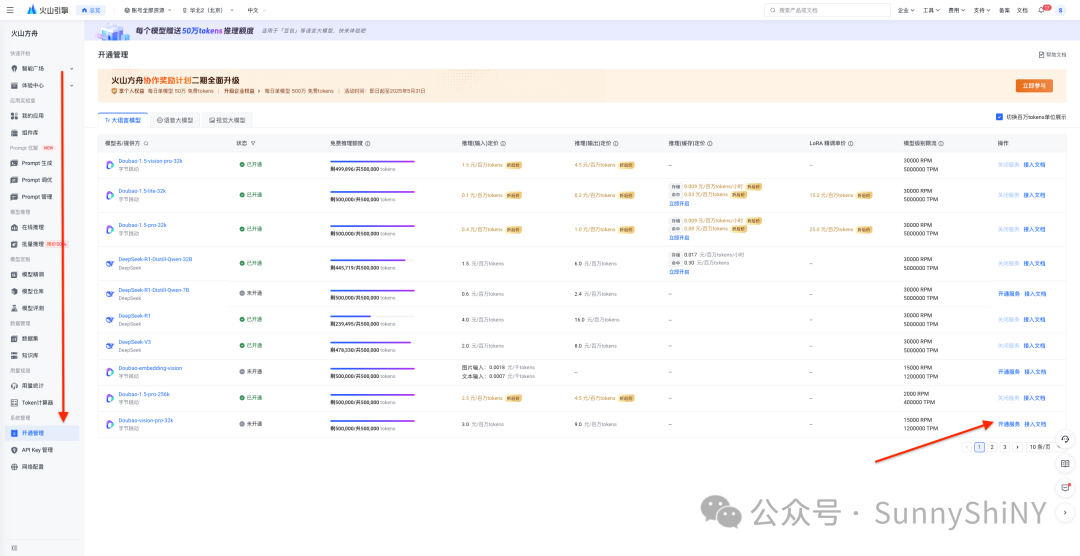Switch to the 语音大模型 tab
This screenshot has height=556, width=1080.
[x=175, y=120]
